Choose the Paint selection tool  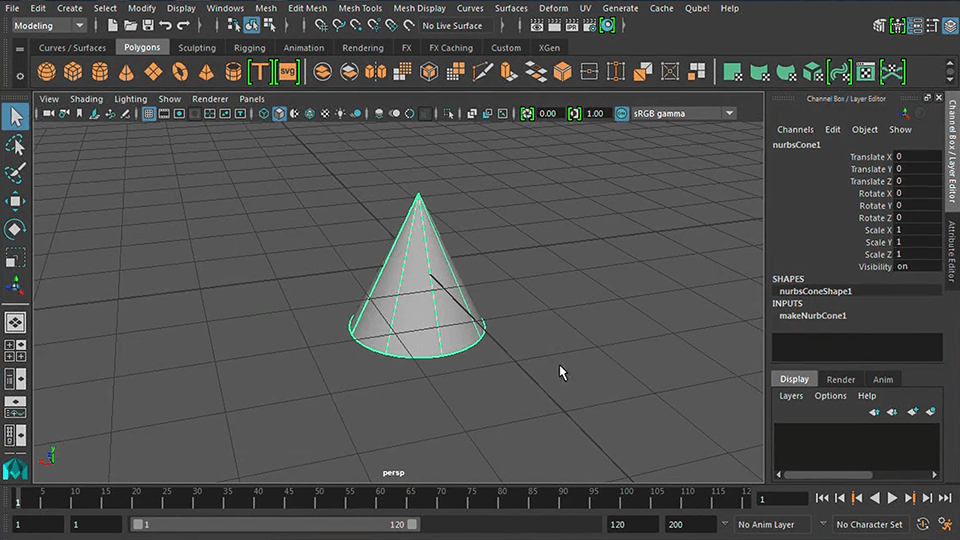[15, 173]
